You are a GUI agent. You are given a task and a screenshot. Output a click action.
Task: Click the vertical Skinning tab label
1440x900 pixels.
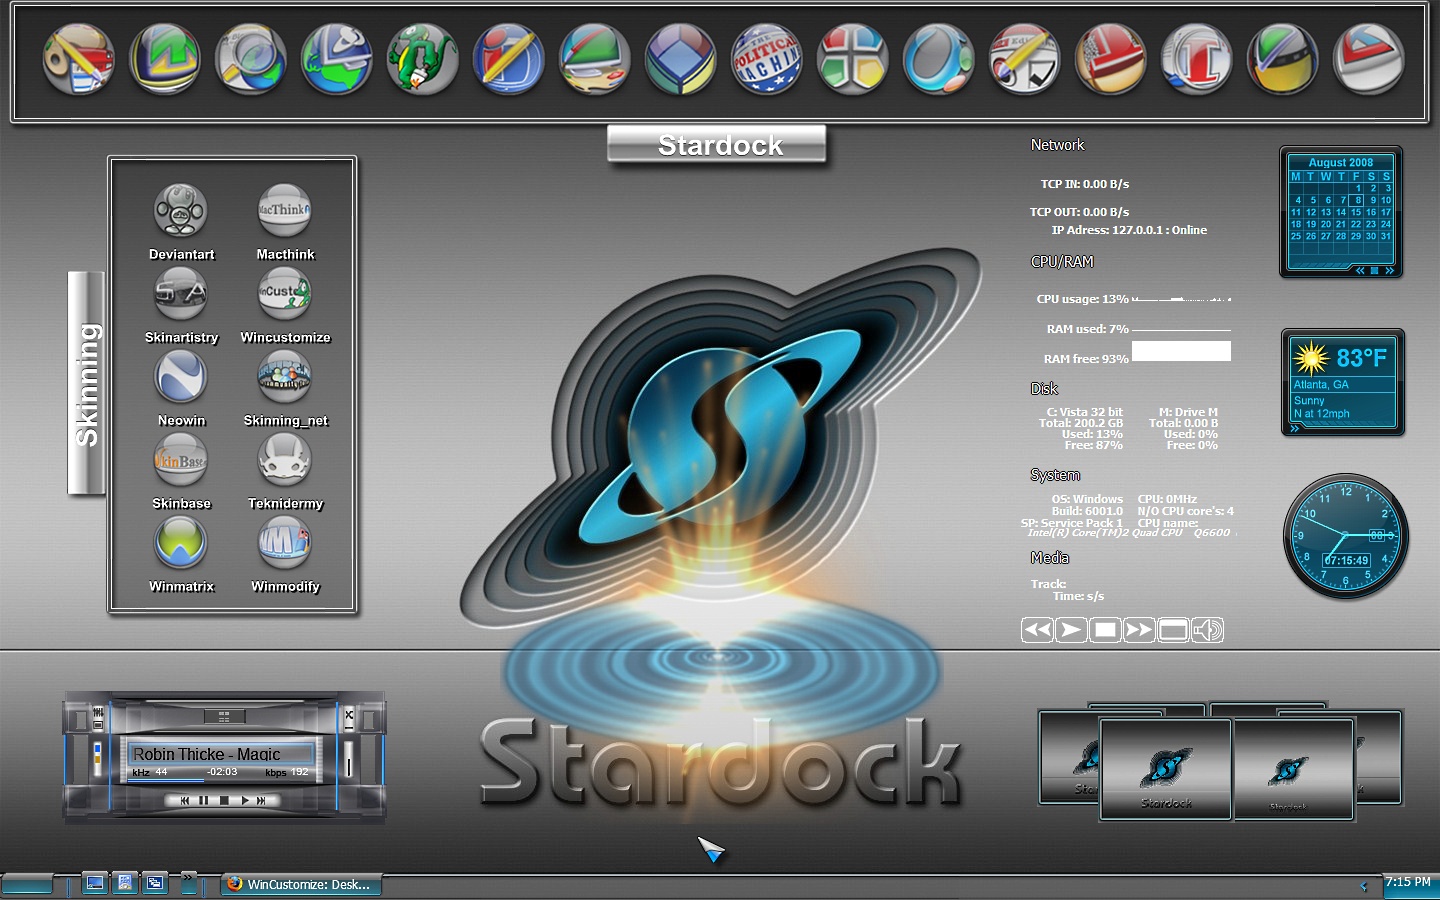[x=86, y=383]
